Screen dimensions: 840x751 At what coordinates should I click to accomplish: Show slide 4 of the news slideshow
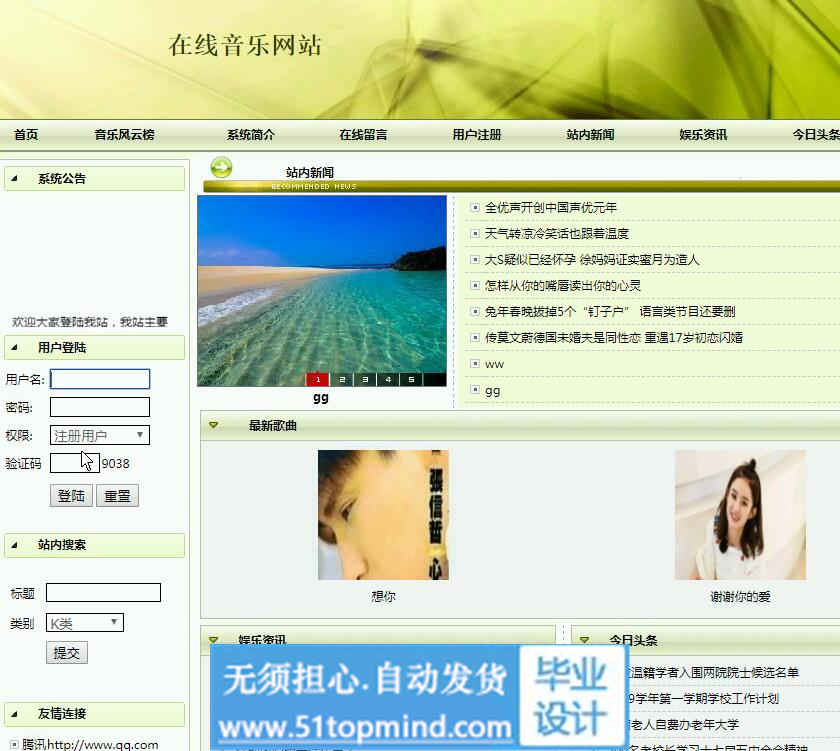point(388,379)
